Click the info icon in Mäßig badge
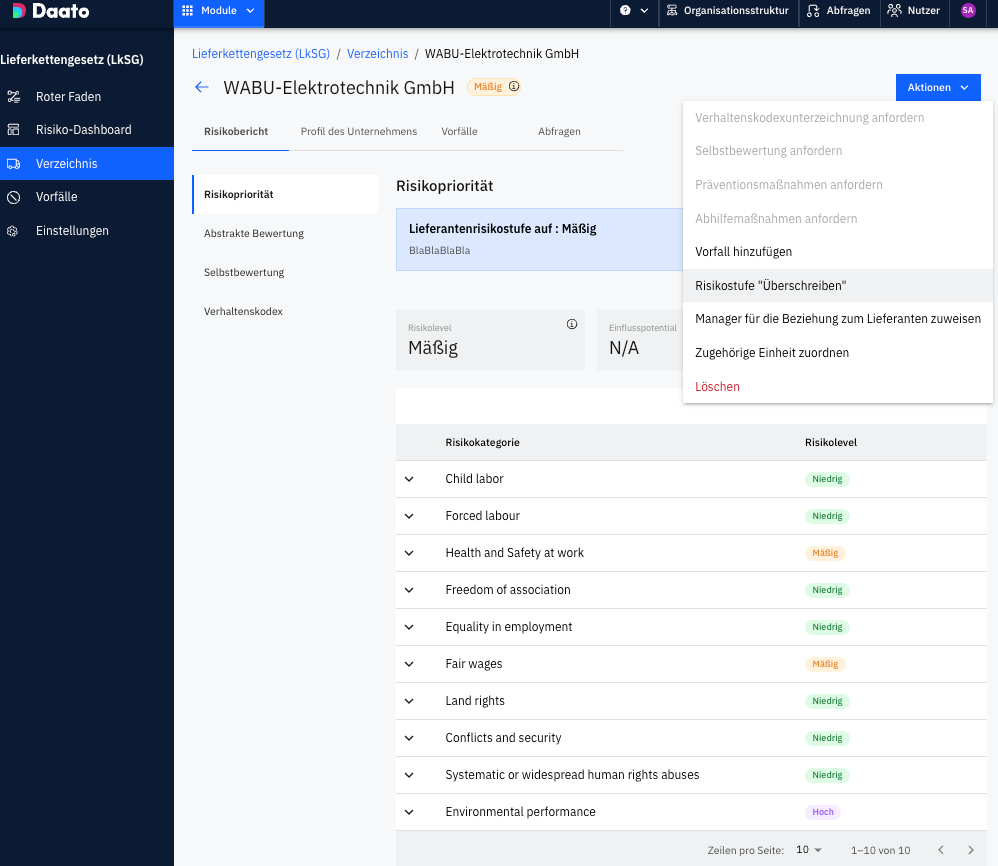This screenshot has width=998, height=866. (514, 87)
